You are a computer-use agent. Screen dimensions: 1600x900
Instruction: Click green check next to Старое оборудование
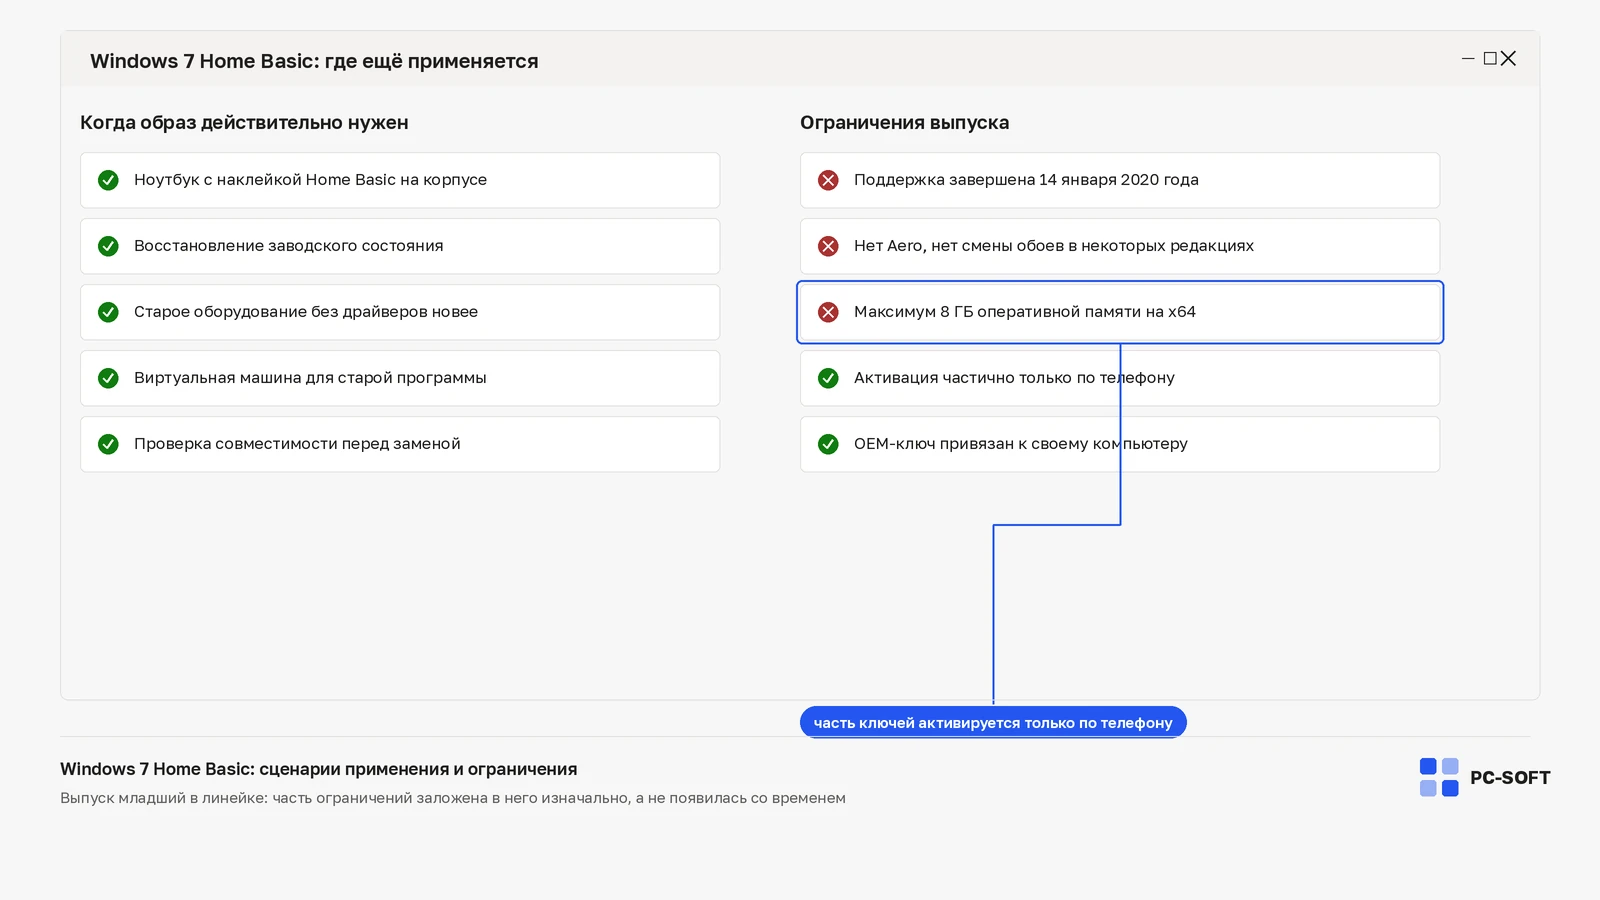pos(108,312)
